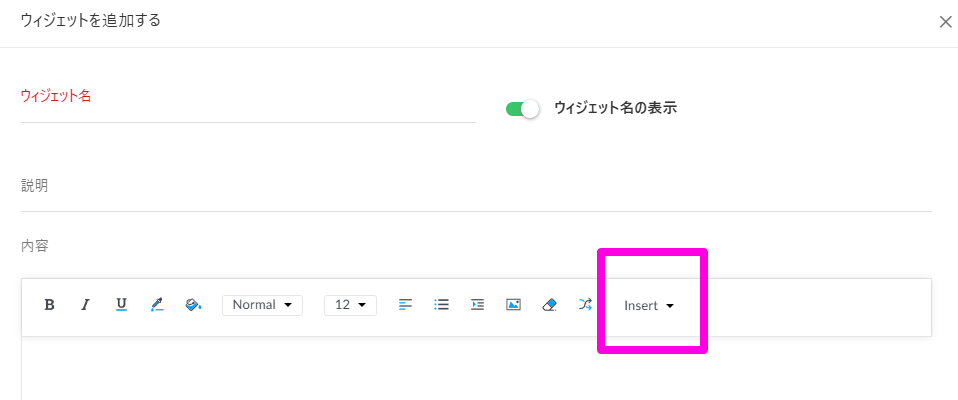Open the background fill color tool

(x=193, y=305)
